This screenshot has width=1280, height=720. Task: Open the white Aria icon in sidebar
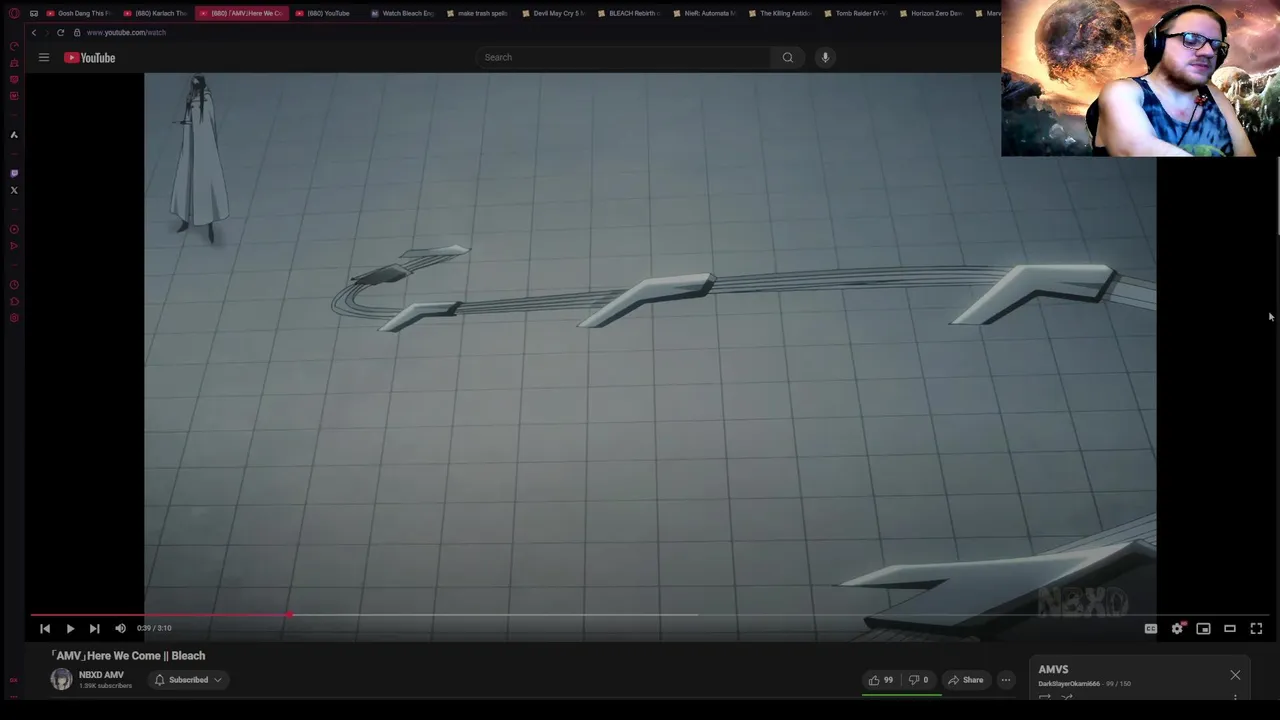click(x=14, y=135)
